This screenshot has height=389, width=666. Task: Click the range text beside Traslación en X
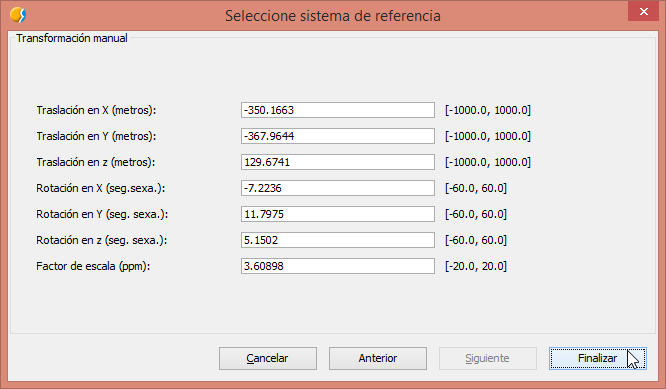[x=488, y=110]
